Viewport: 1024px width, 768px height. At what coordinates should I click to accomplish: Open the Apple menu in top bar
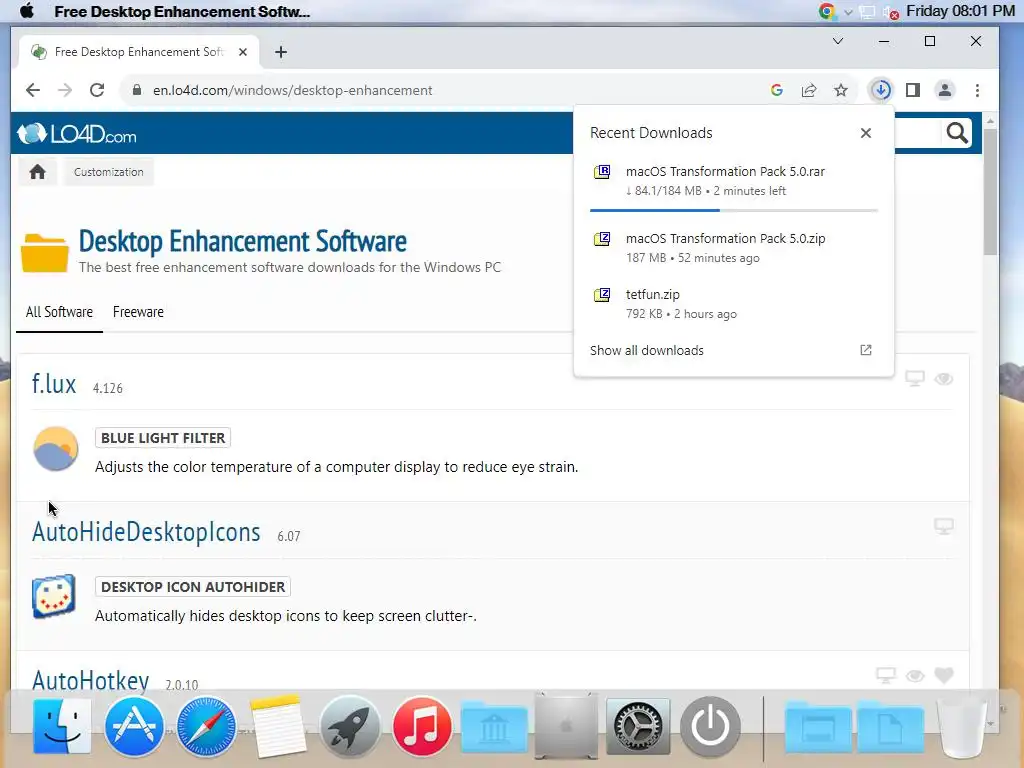(x=27, y=11)
